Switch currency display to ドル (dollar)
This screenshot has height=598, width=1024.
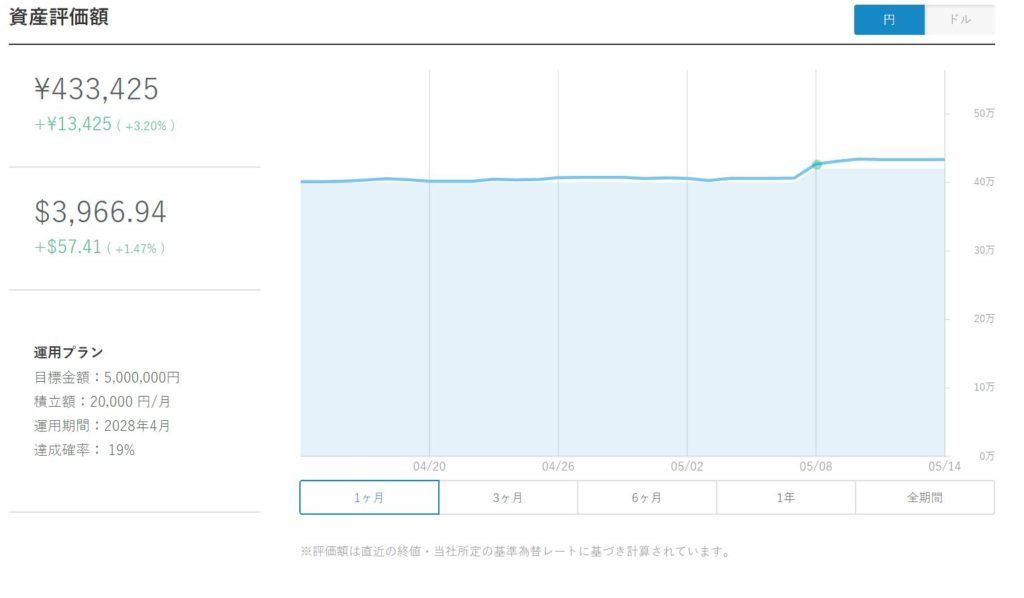tap(959, 20)
